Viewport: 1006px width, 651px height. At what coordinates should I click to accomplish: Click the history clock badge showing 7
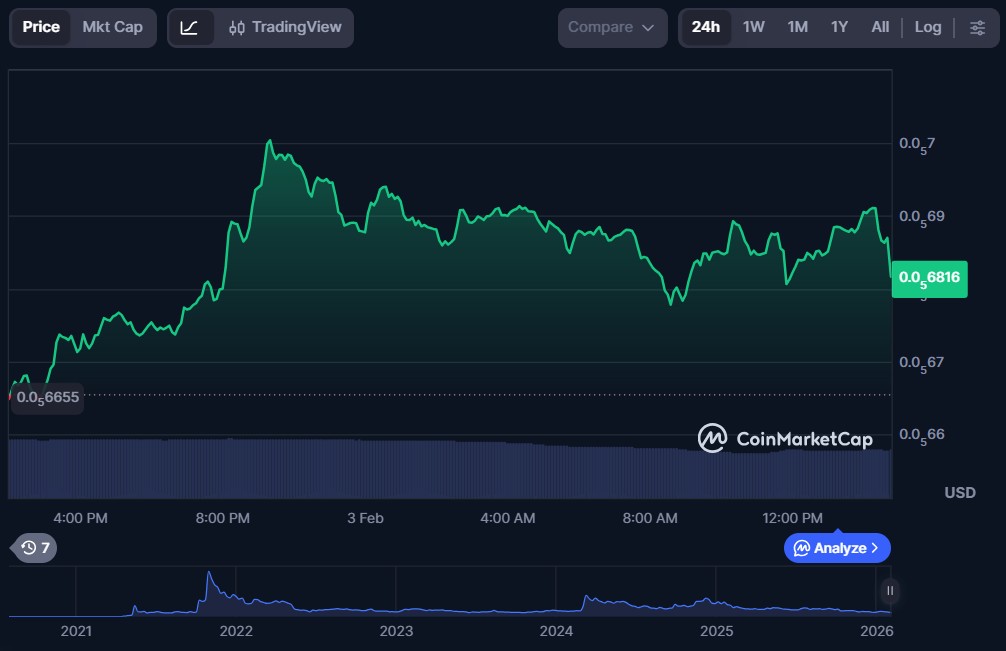click(x=37, y=547)
